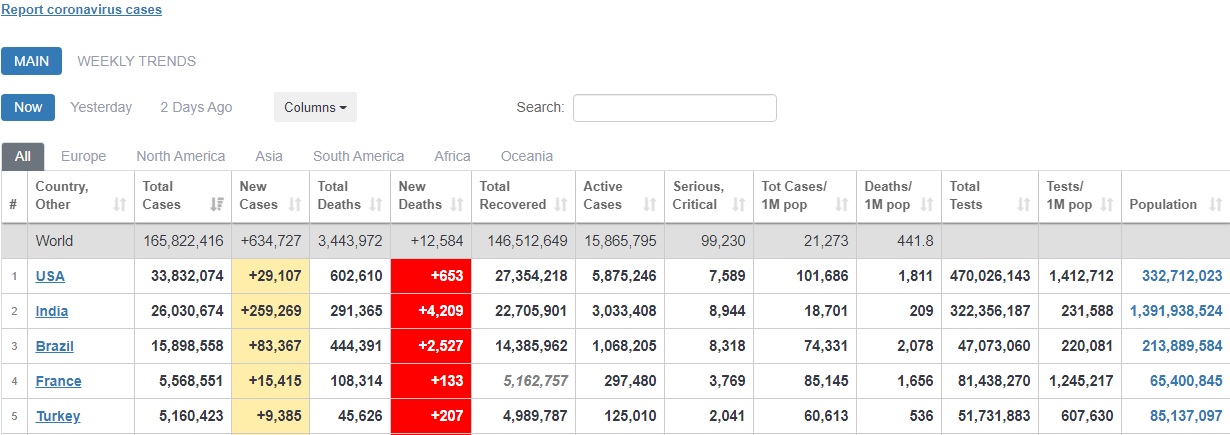The image size is (1230, 435).
Task: Click Active Cases sort icon
Action: pos(650,205)
